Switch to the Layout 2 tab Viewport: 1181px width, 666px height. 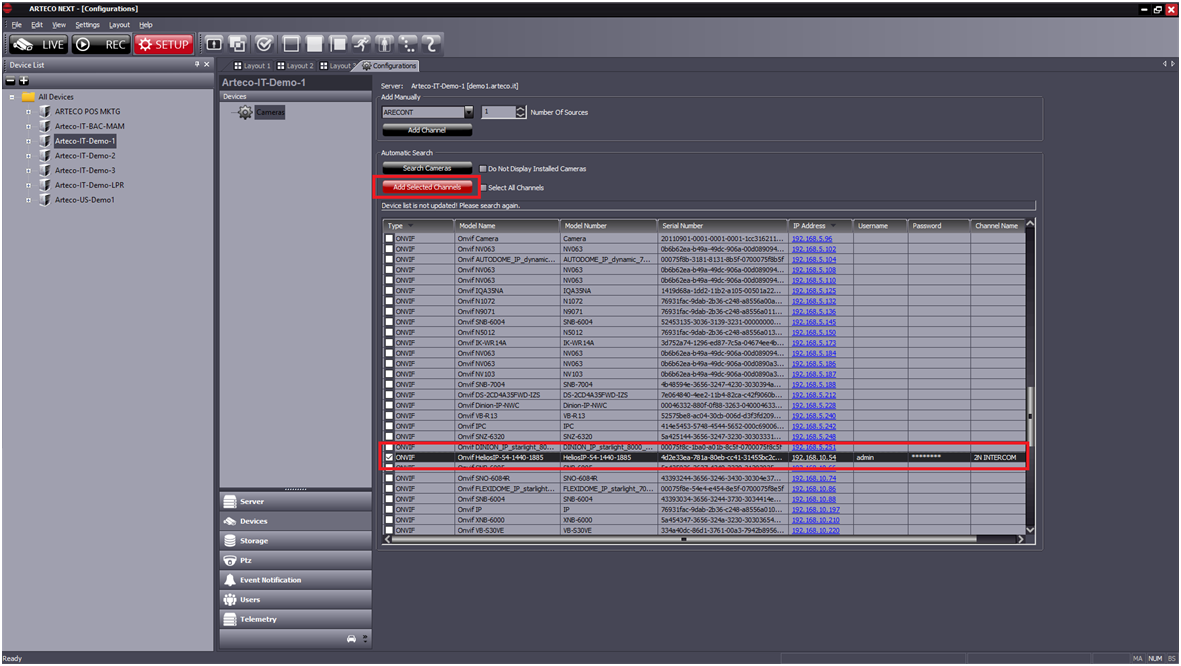click(x=295, y=66)
